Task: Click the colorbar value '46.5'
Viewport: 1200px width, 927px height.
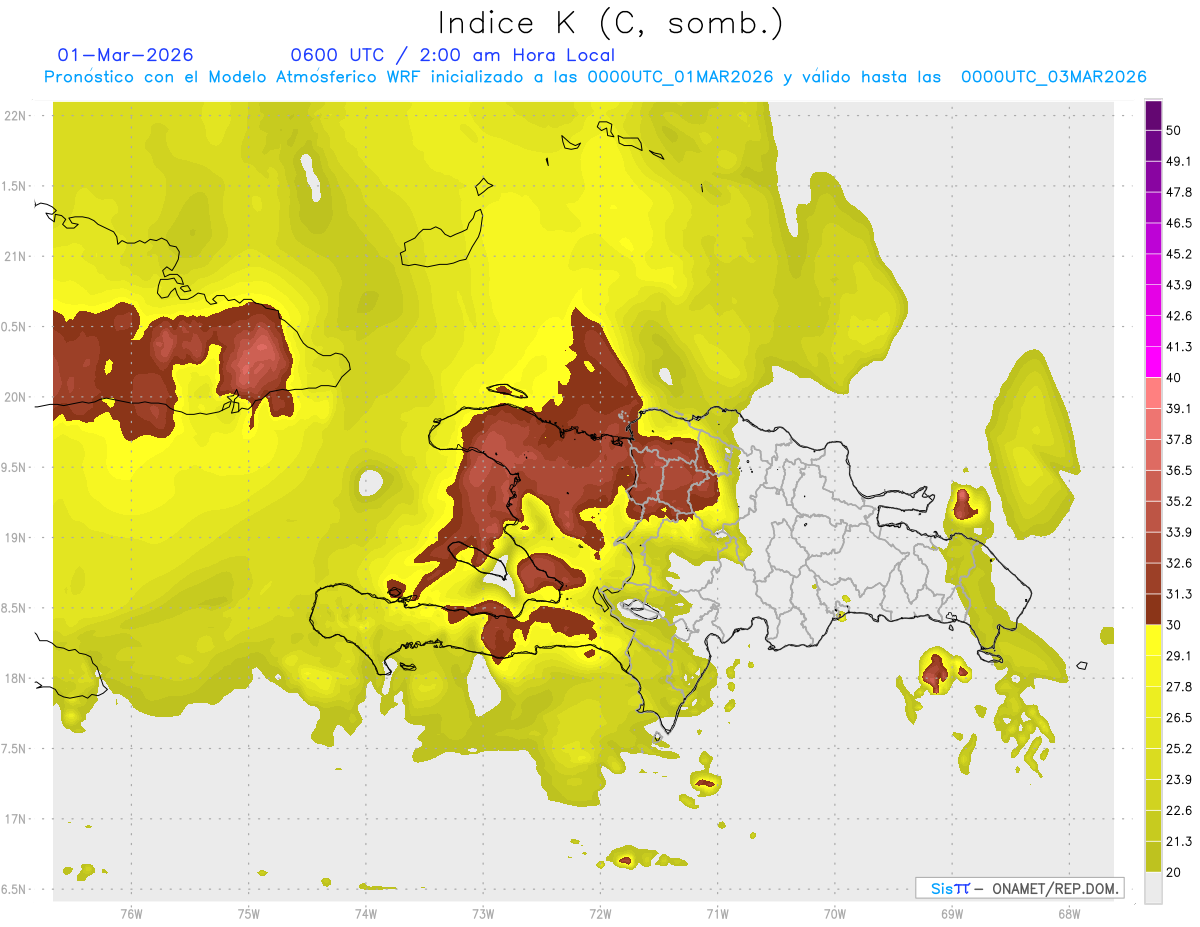Action: pyautogui.click(x=1180, y=224)
